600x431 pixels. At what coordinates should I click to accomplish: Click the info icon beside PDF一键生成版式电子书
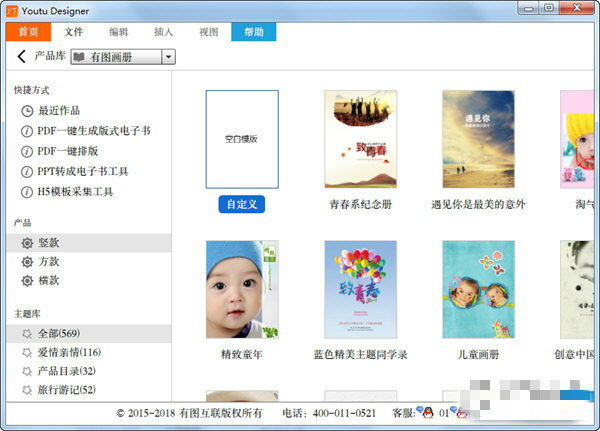(x=27, y=131)
